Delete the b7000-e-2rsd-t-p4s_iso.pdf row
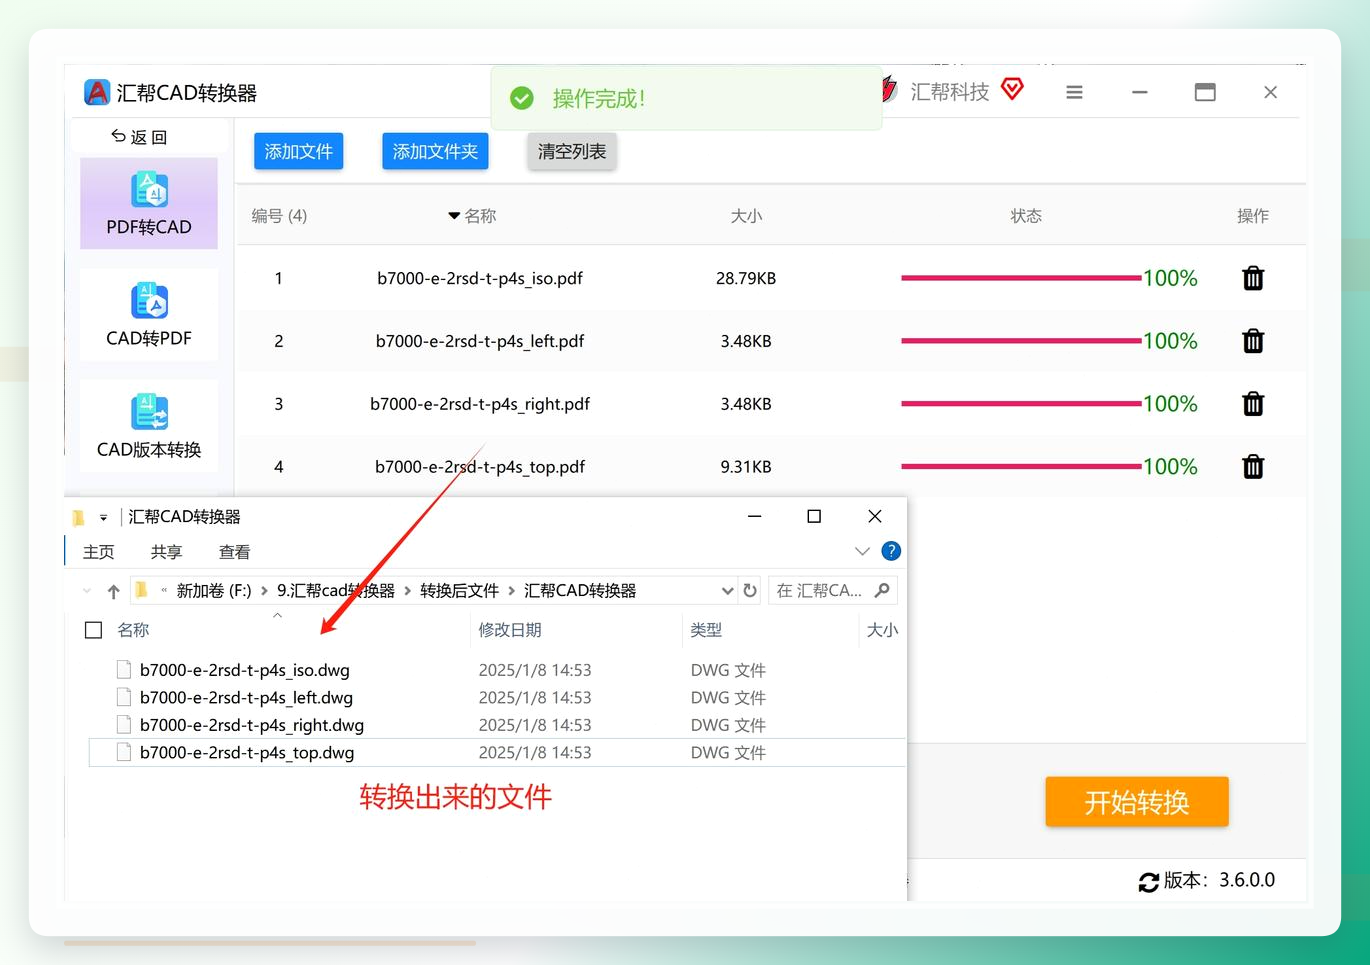The image size is (1370, 965). [x=1253, y=278]
